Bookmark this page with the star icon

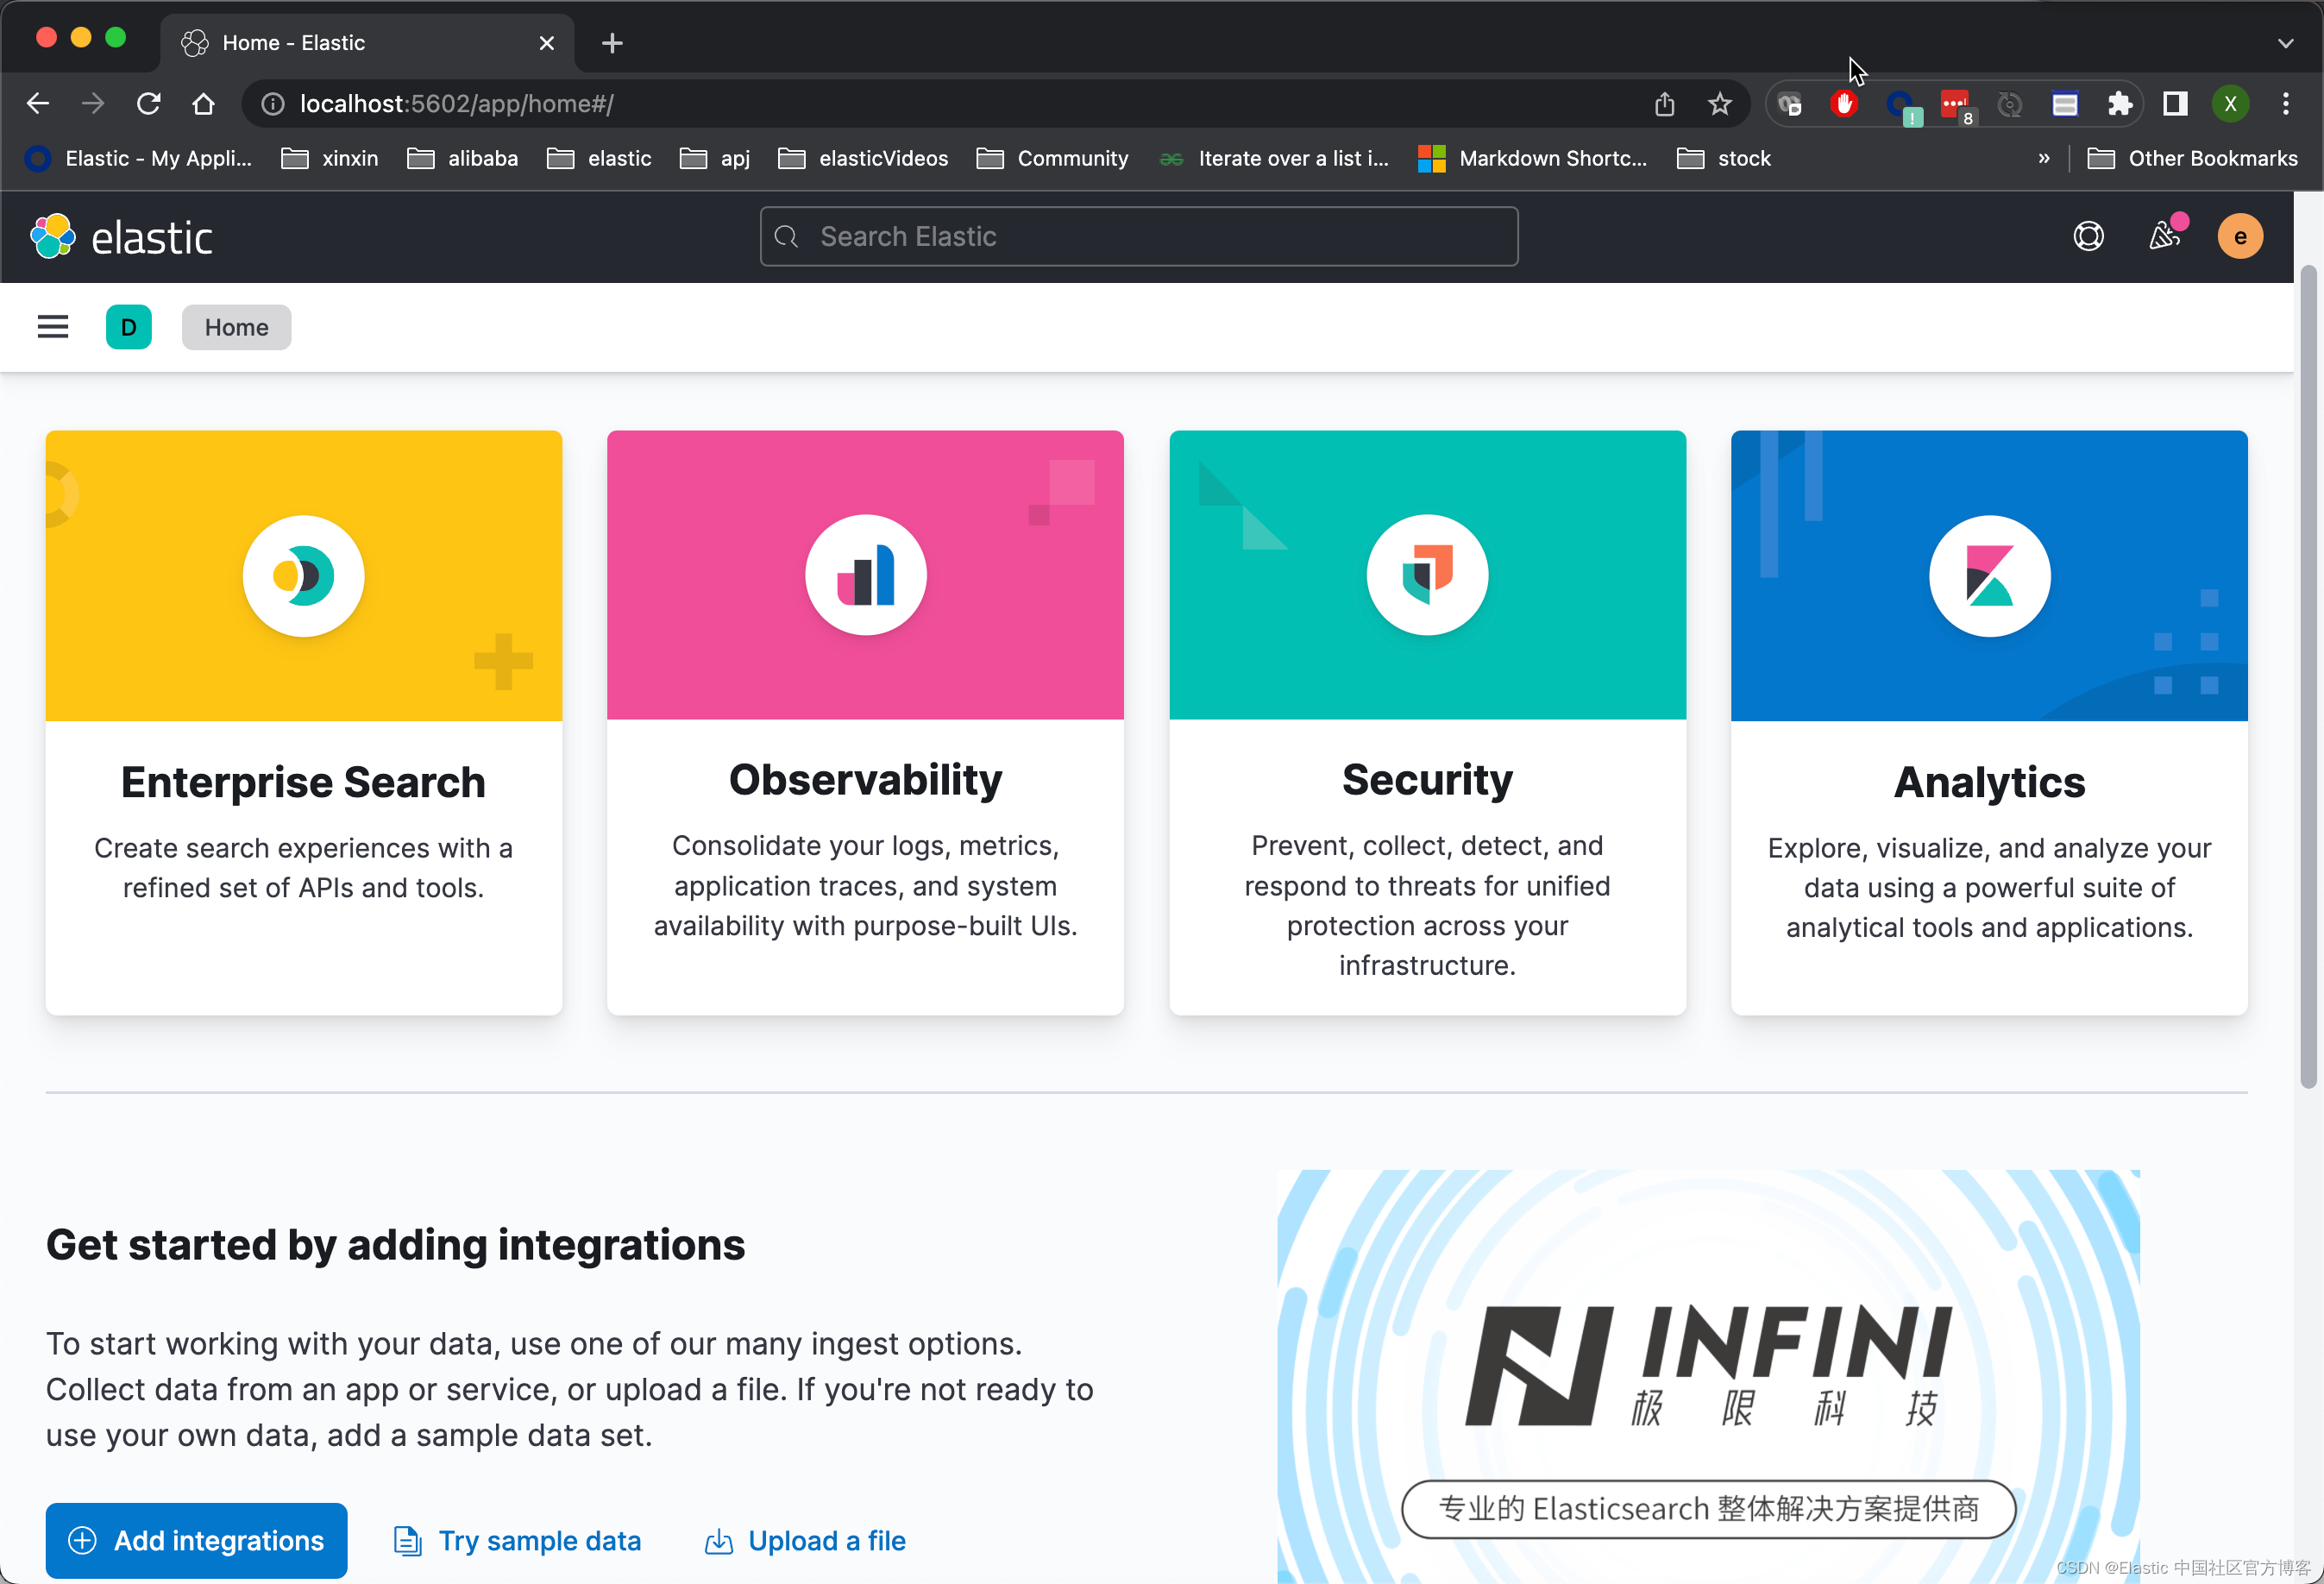coord(1719,104)
